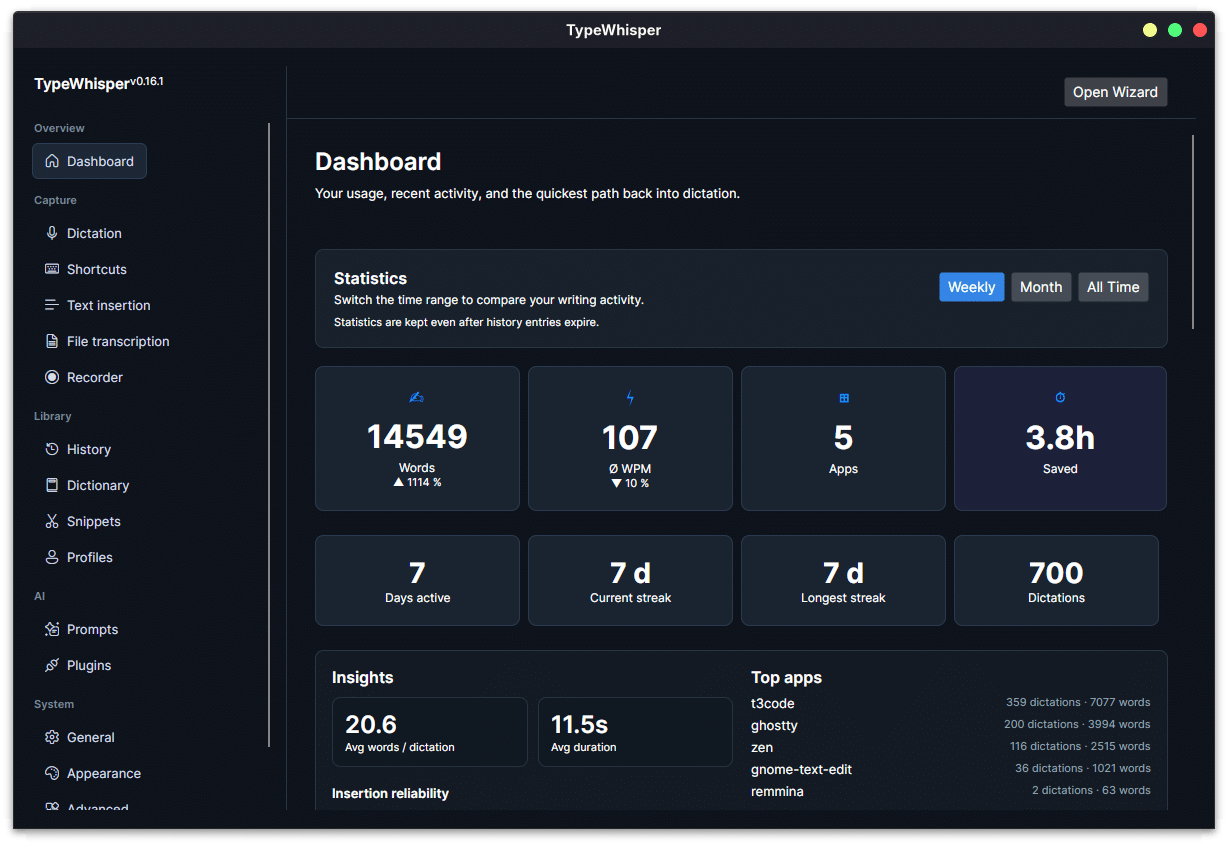Click t3code in Top apps
The height and width of the screenshot is (845, 1228).
pos(773,703)
